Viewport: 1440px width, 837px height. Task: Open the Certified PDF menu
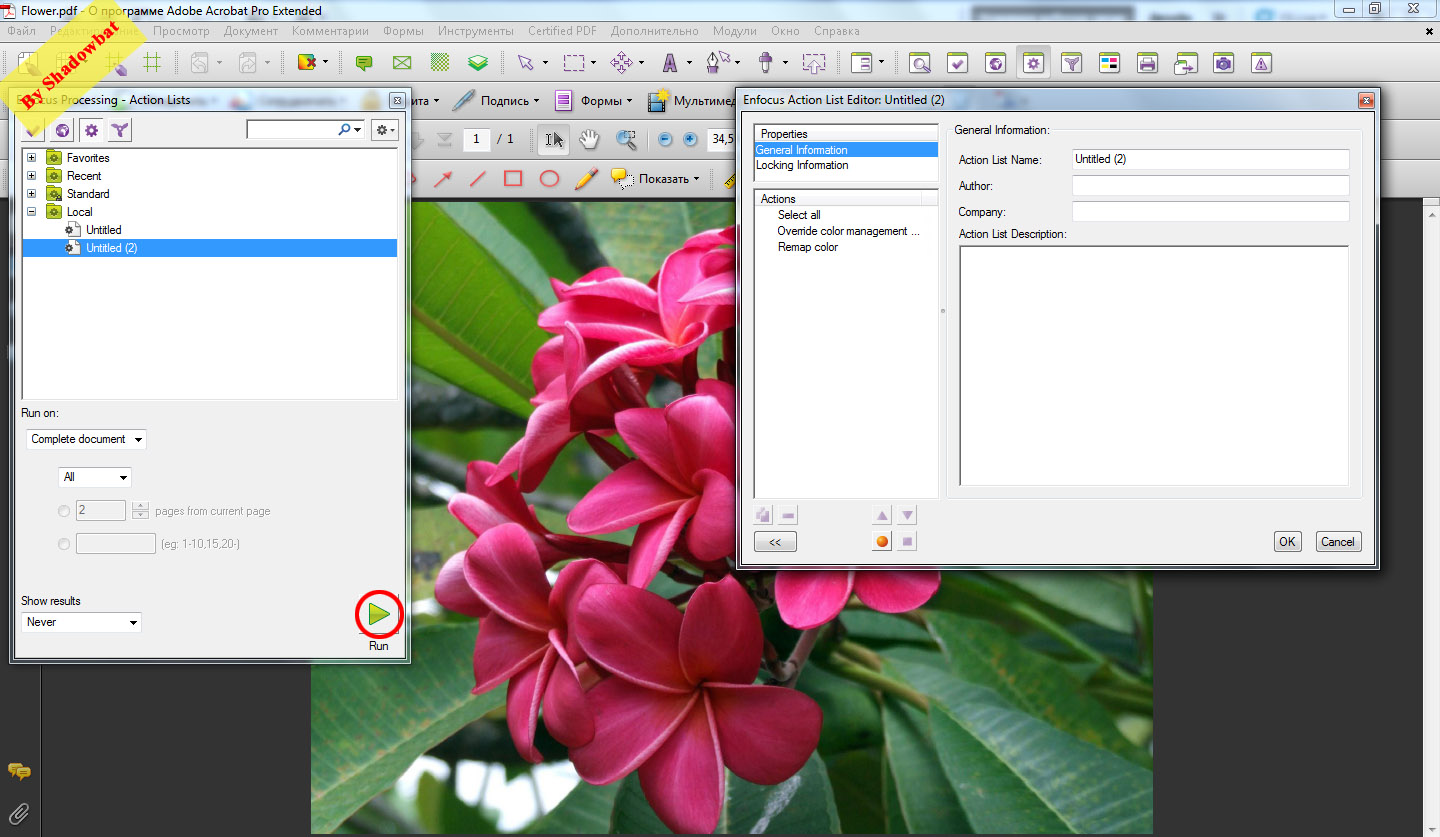(563, 31)
